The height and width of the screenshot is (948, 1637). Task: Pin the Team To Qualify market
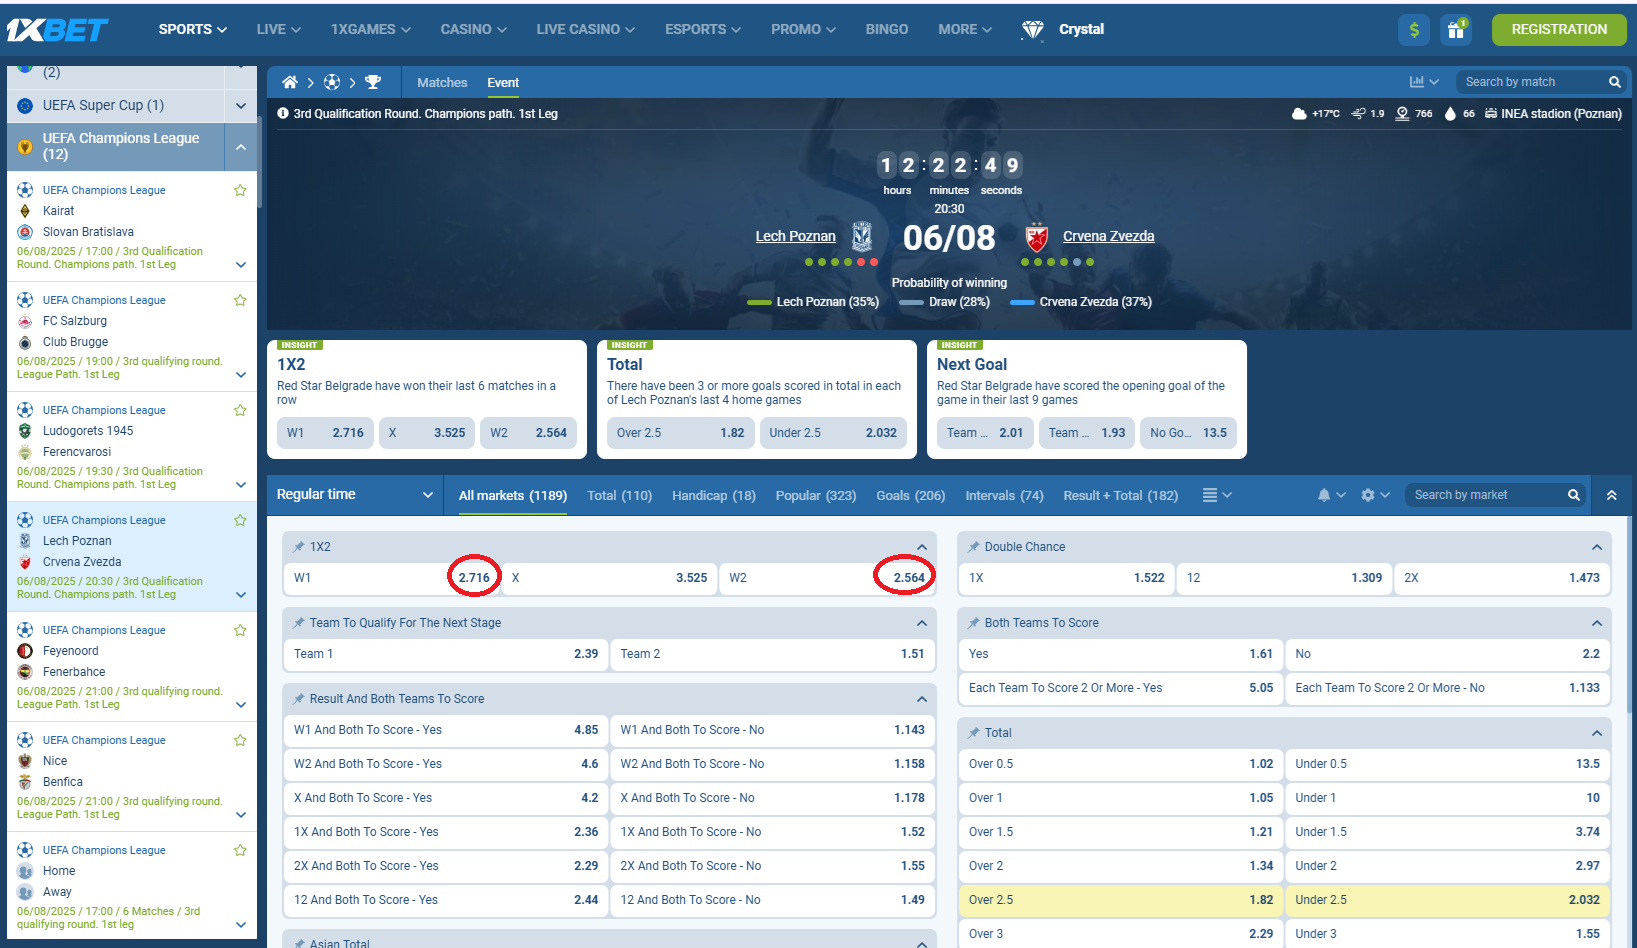pos(298,623)
